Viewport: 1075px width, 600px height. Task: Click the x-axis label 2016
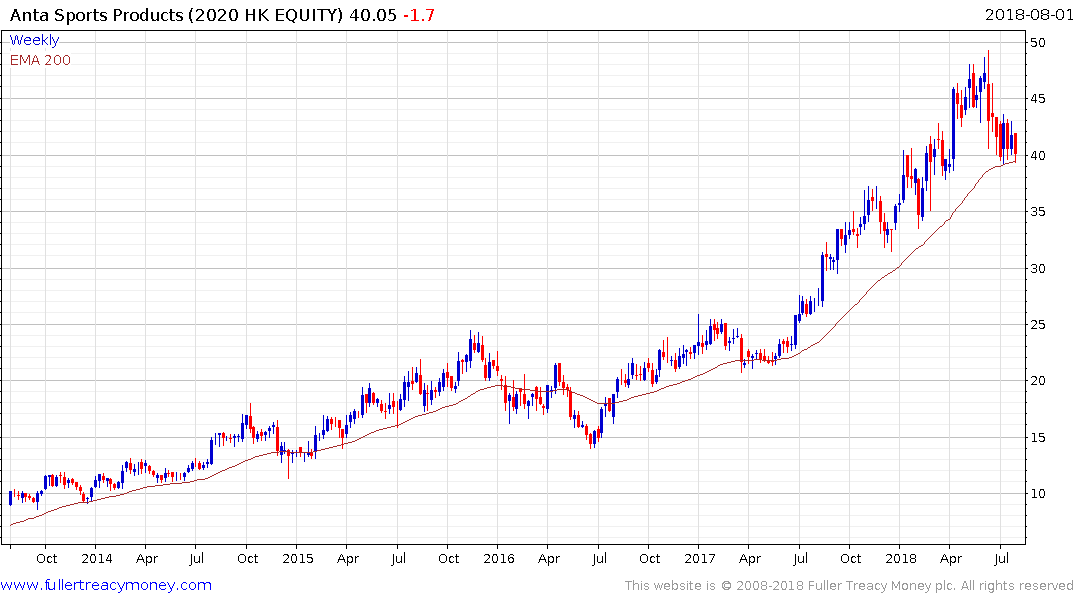click(498, 558)
